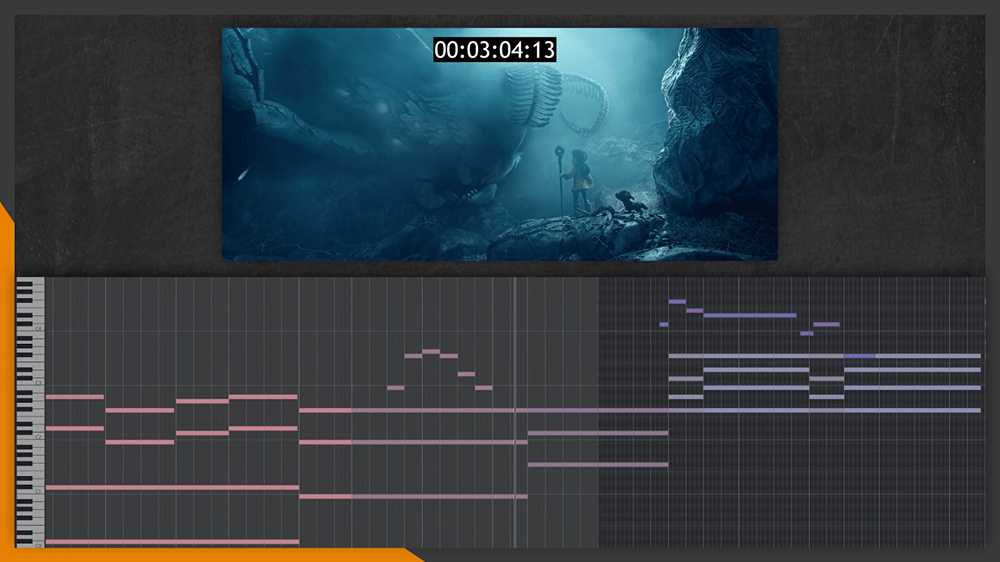Select the long pink note on the C1 row
The width and height of the screenshot is (1000, 562).
coord(172,487)
